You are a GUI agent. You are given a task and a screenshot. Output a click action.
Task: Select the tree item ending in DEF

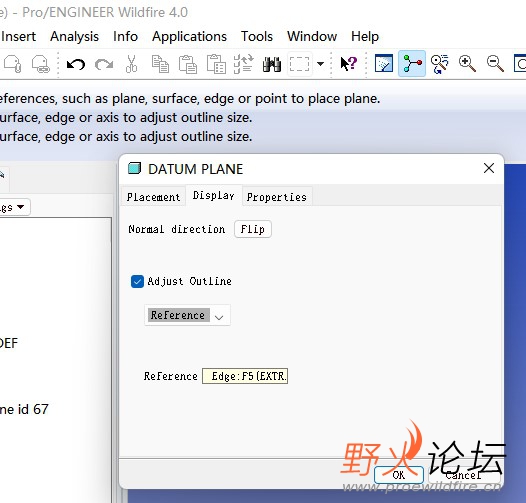[x=9, y=343]
